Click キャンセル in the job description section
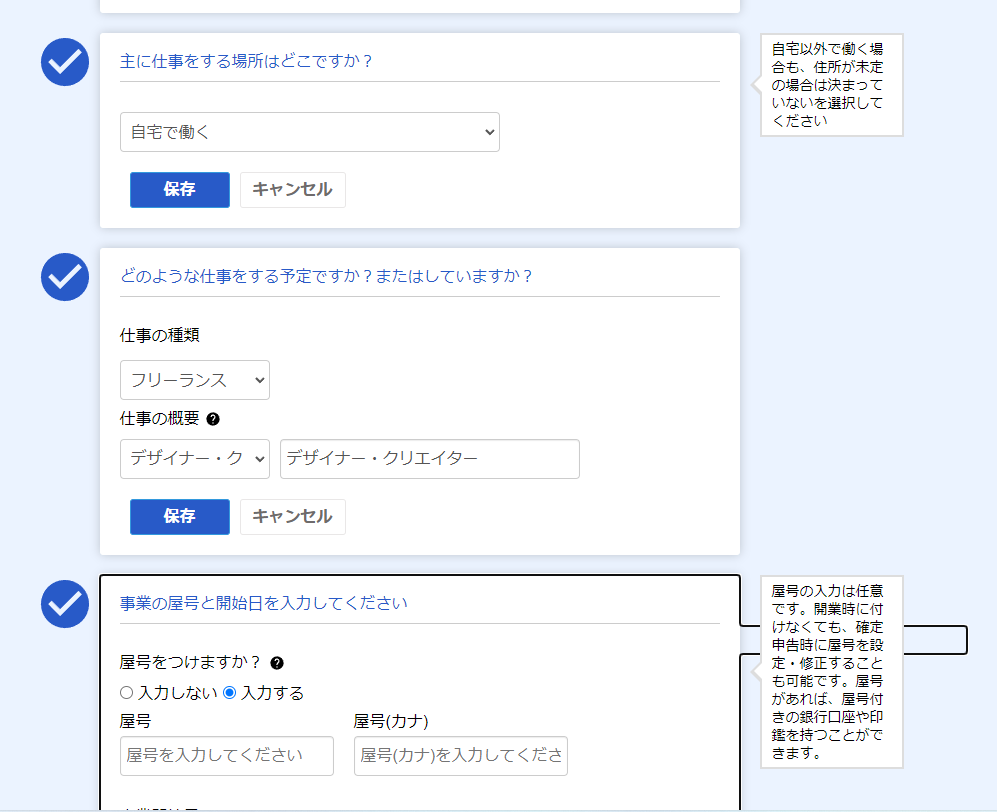The image size is (997, 812). point(292,517)
